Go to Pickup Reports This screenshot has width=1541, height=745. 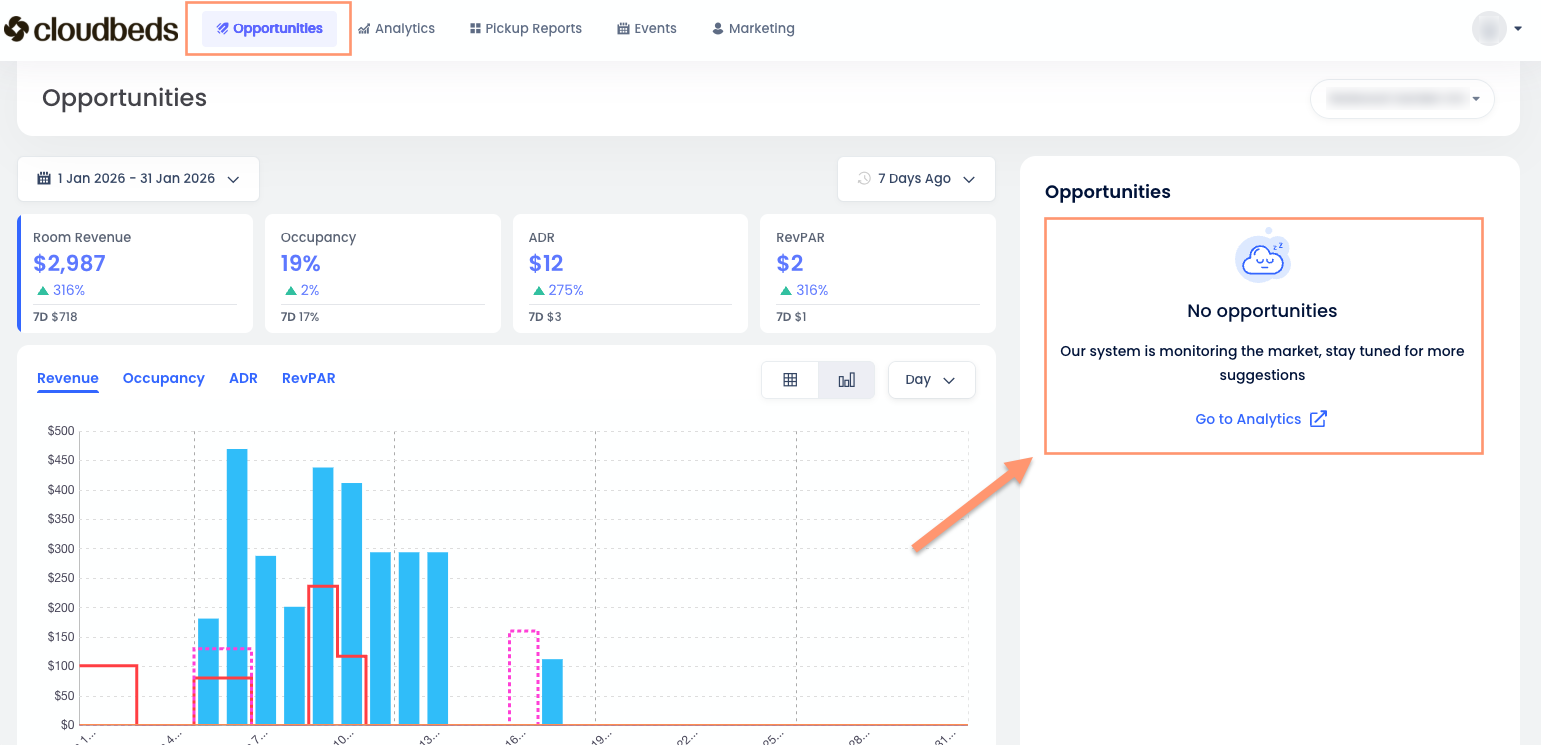click(525, 29)
